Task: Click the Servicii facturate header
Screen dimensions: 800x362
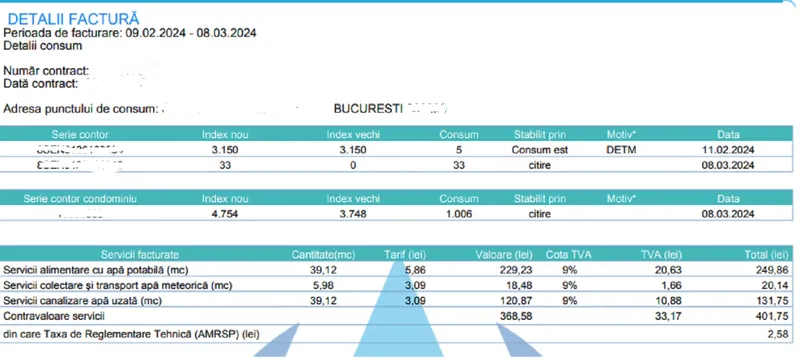Action: click(x=140, y=254)
